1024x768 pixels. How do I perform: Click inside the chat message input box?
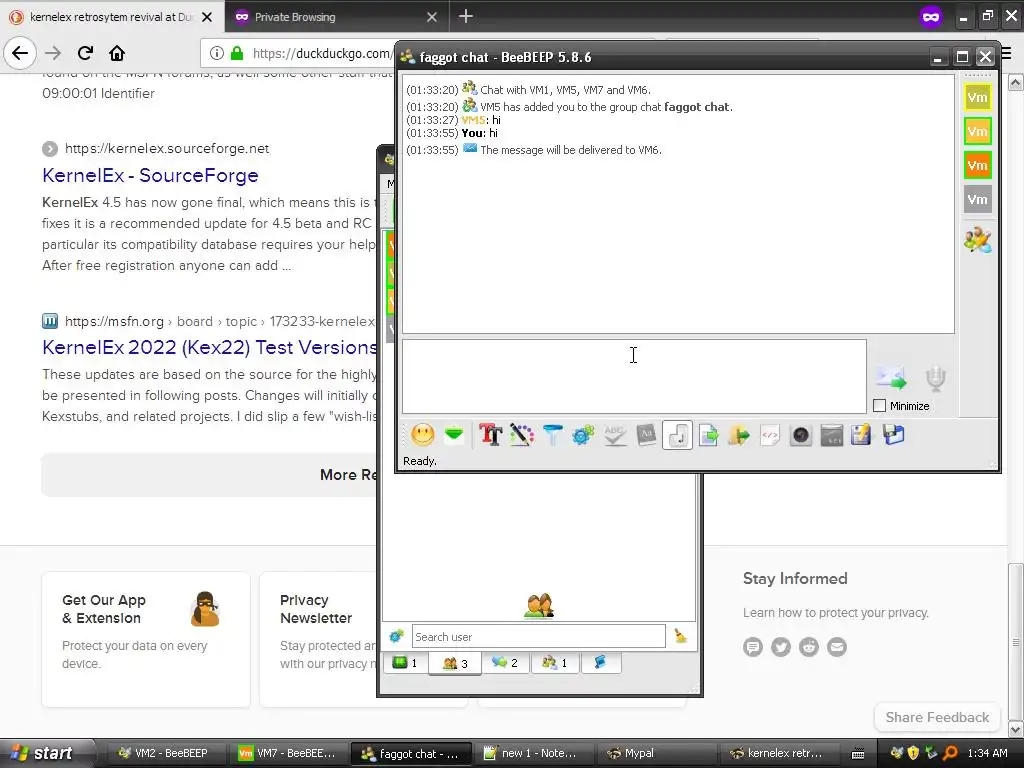click(634, 376)
